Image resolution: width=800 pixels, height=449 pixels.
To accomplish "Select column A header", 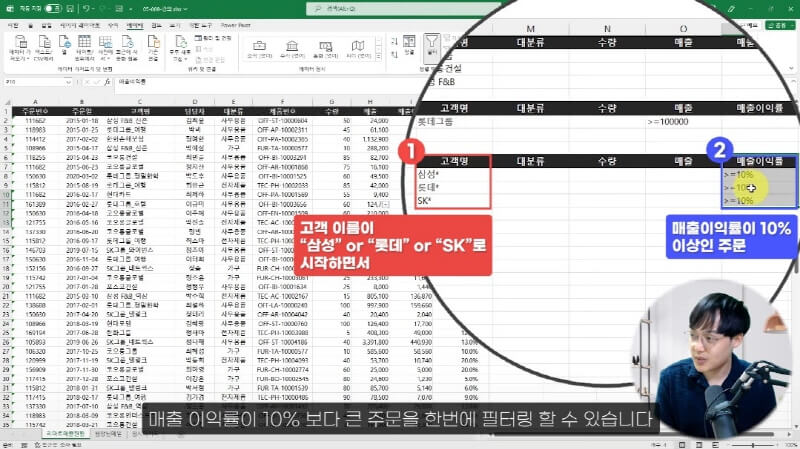I will (35, 102).
